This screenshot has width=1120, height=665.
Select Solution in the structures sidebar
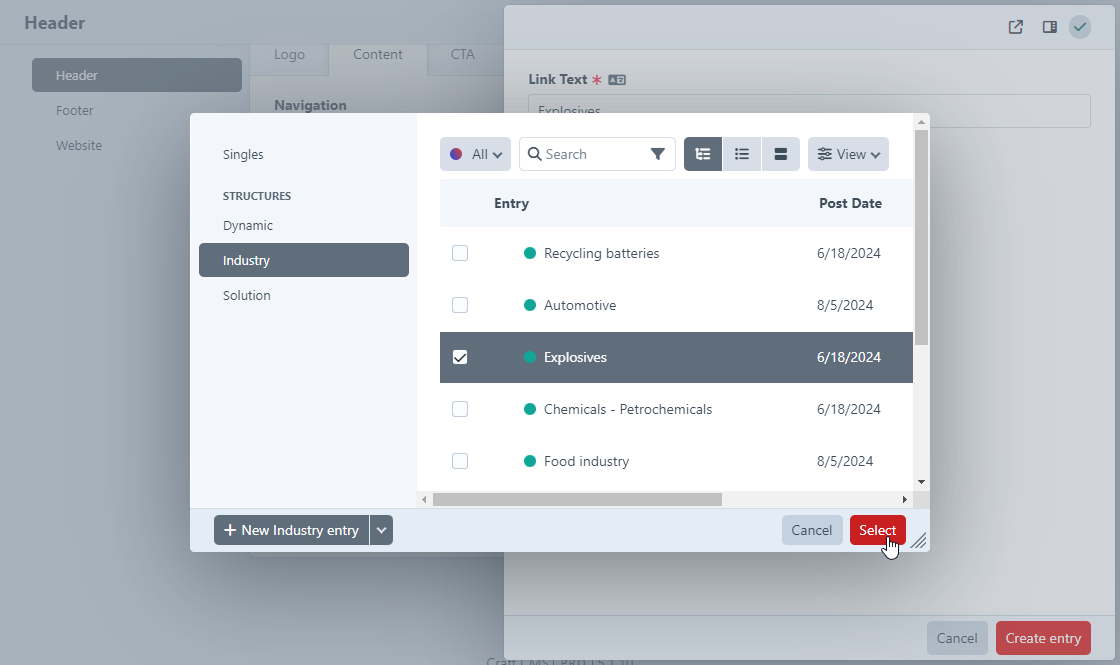click(x=247, y=295)
